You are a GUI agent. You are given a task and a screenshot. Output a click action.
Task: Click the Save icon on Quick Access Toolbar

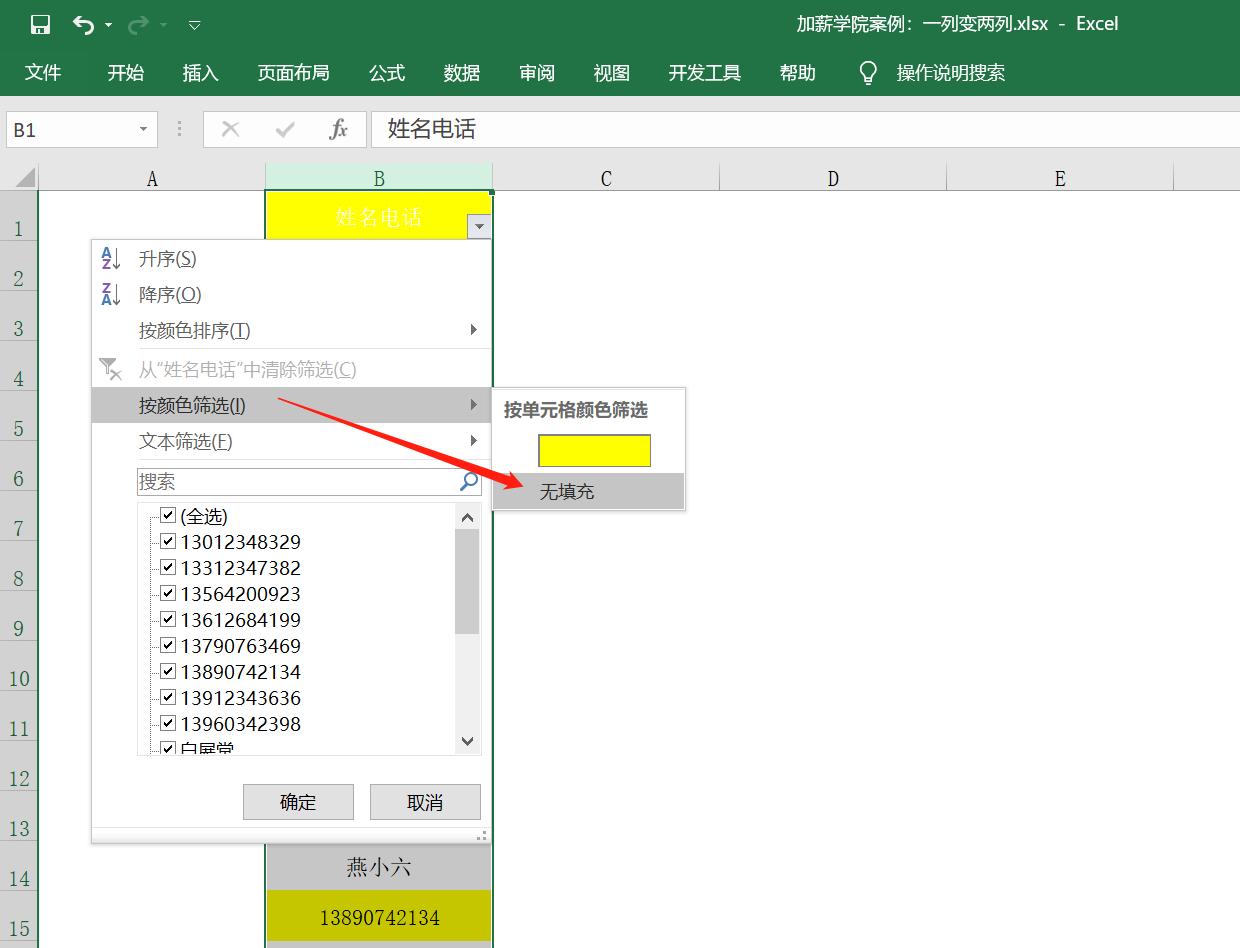tap(39, 24)
